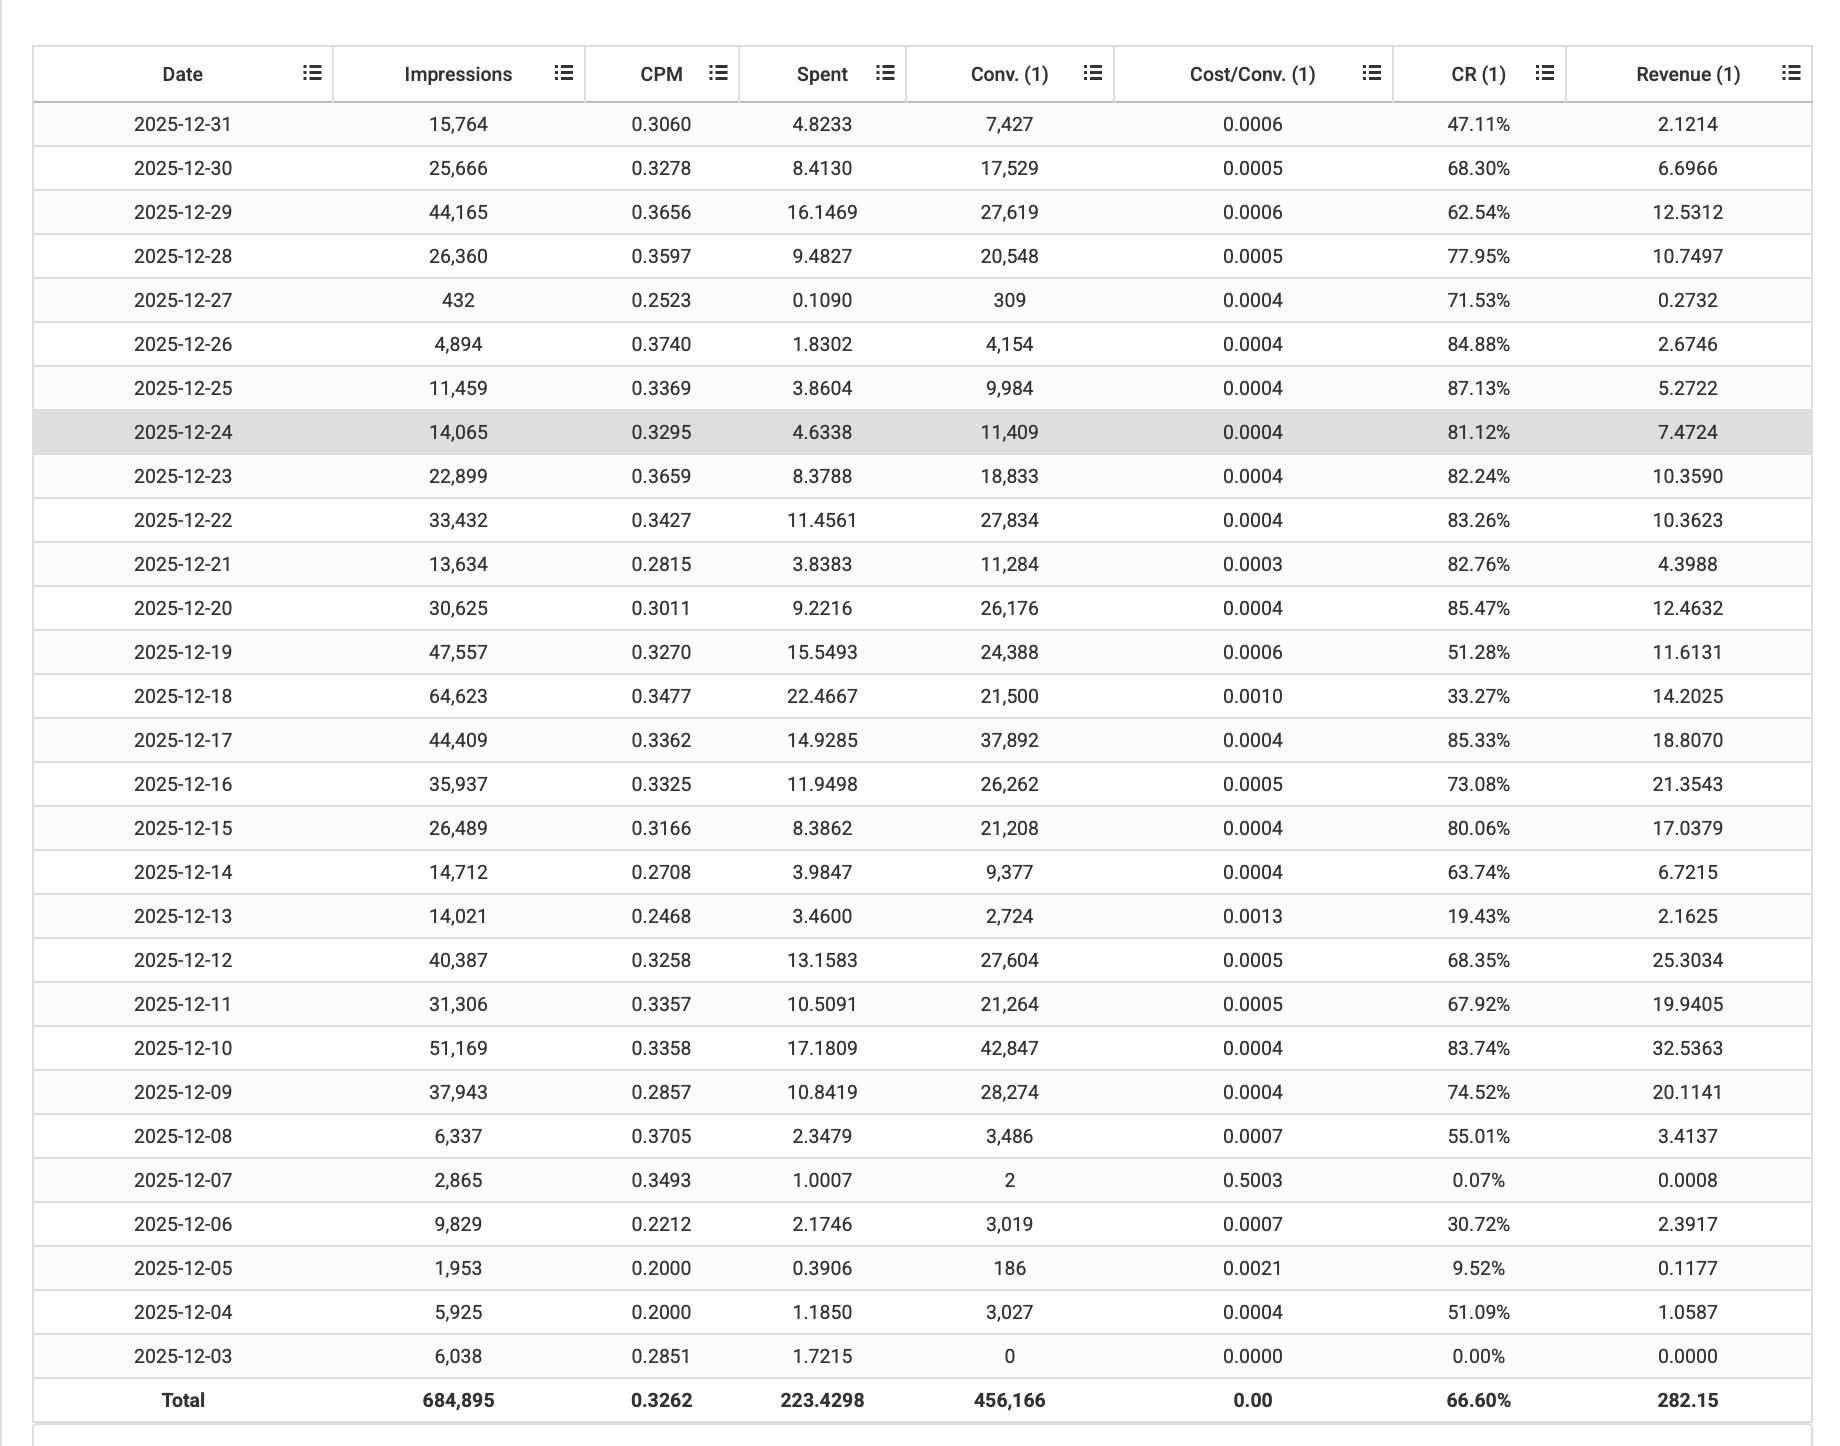Sort by the Impressions column header
Viewport: 1840px width, 1446px height.
(458, 74)
